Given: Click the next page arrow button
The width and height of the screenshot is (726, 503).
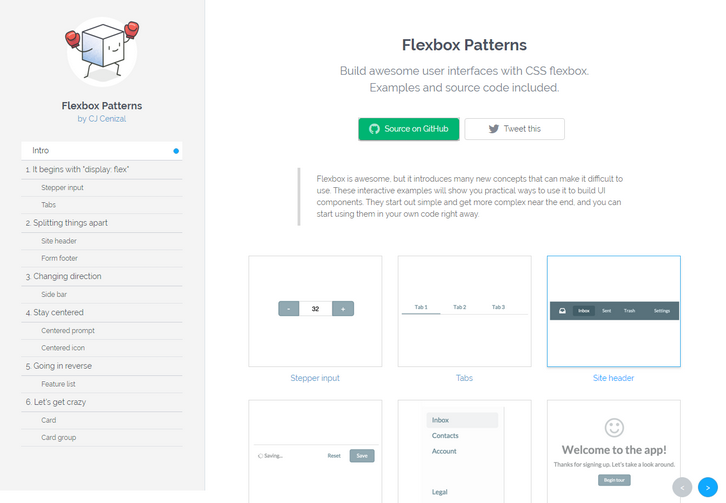Looking at the screenshot, I should tap(708, 487).
